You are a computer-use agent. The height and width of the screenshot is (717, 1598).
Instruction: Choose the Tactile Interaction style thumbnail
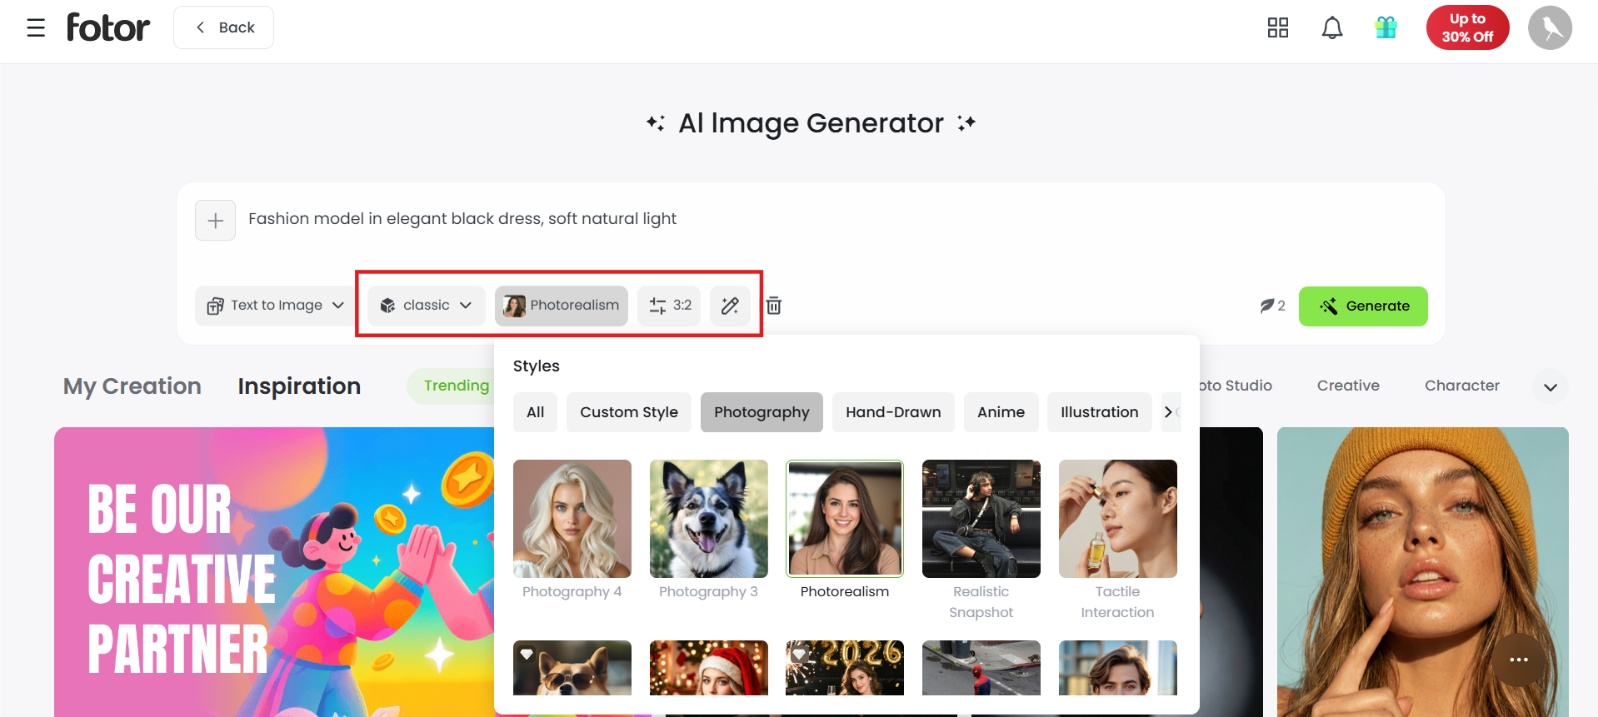(x=1118, y=519)
